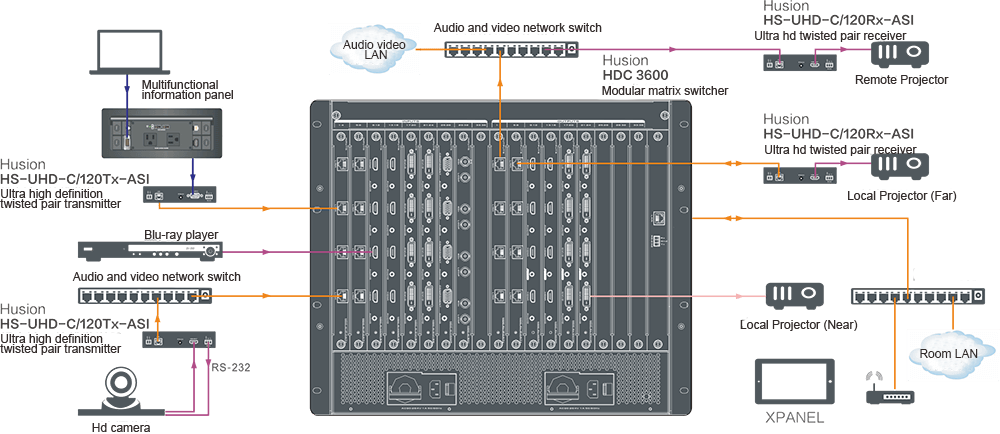Select the transmitter box wired to the Hd camera

[179, 340]
